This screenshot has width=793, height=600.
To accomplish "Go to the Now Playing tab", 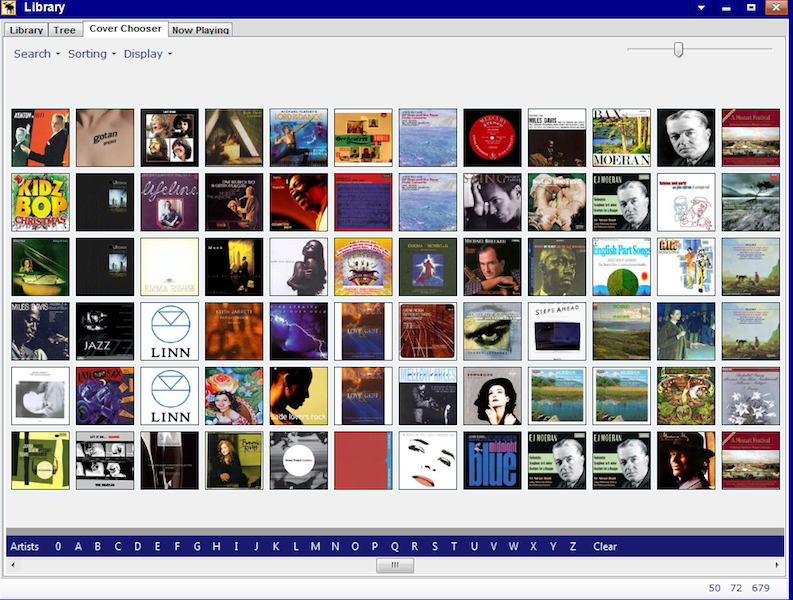I will pos(200,30).
